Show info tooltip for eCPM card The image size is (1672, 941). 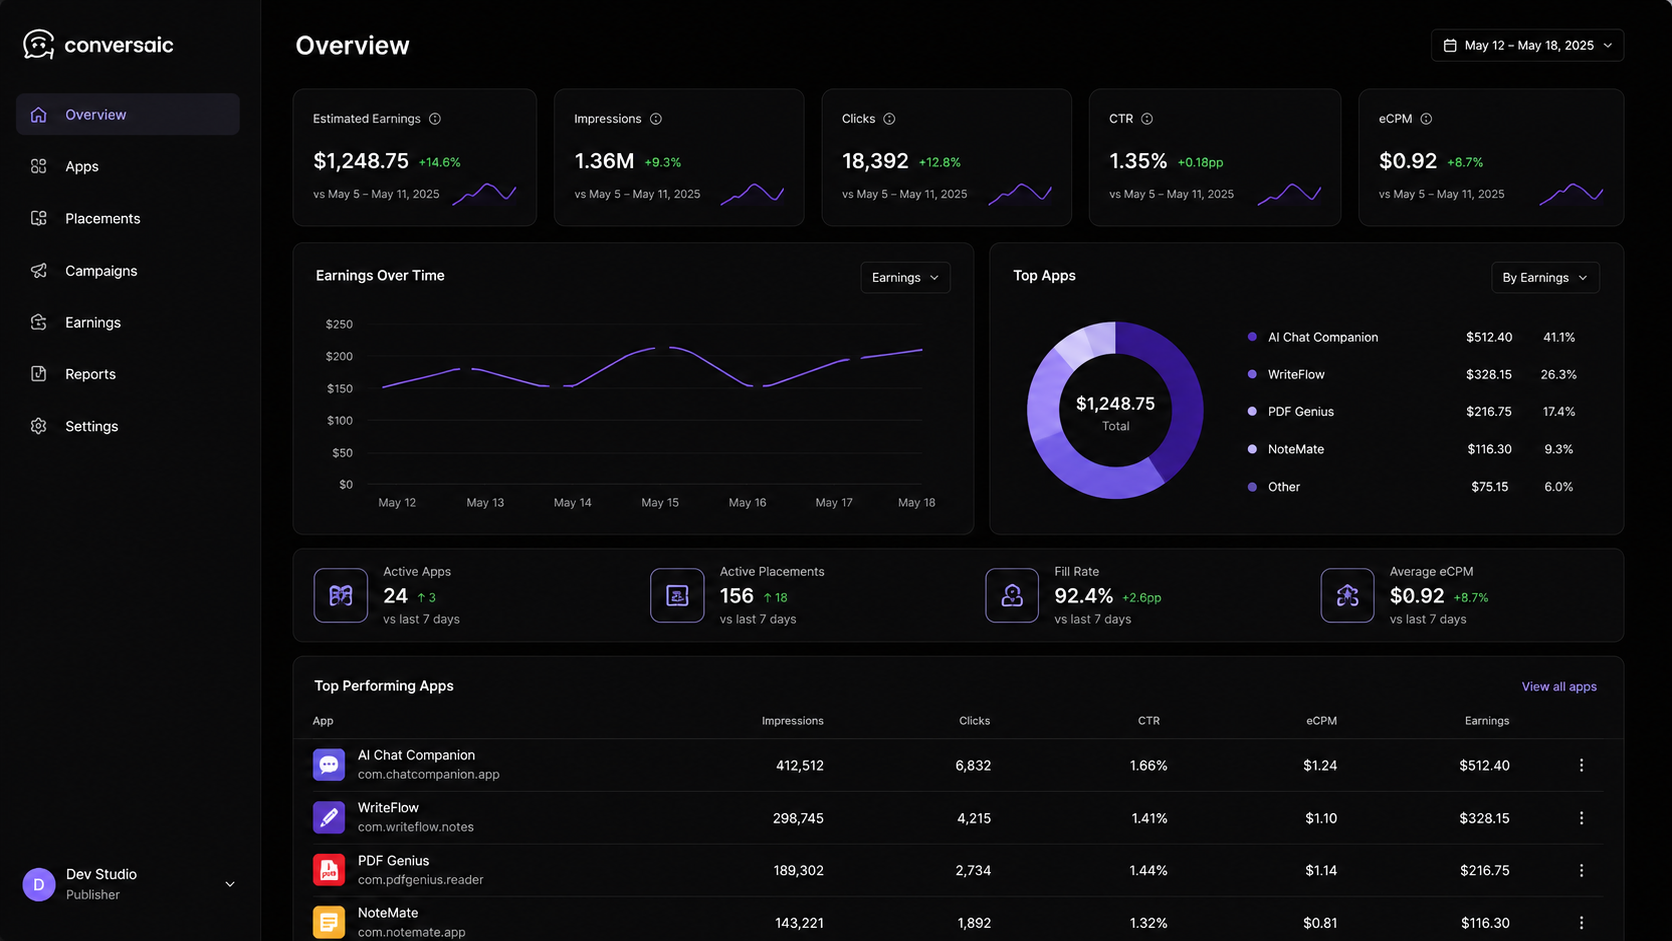coord(1426,119)
